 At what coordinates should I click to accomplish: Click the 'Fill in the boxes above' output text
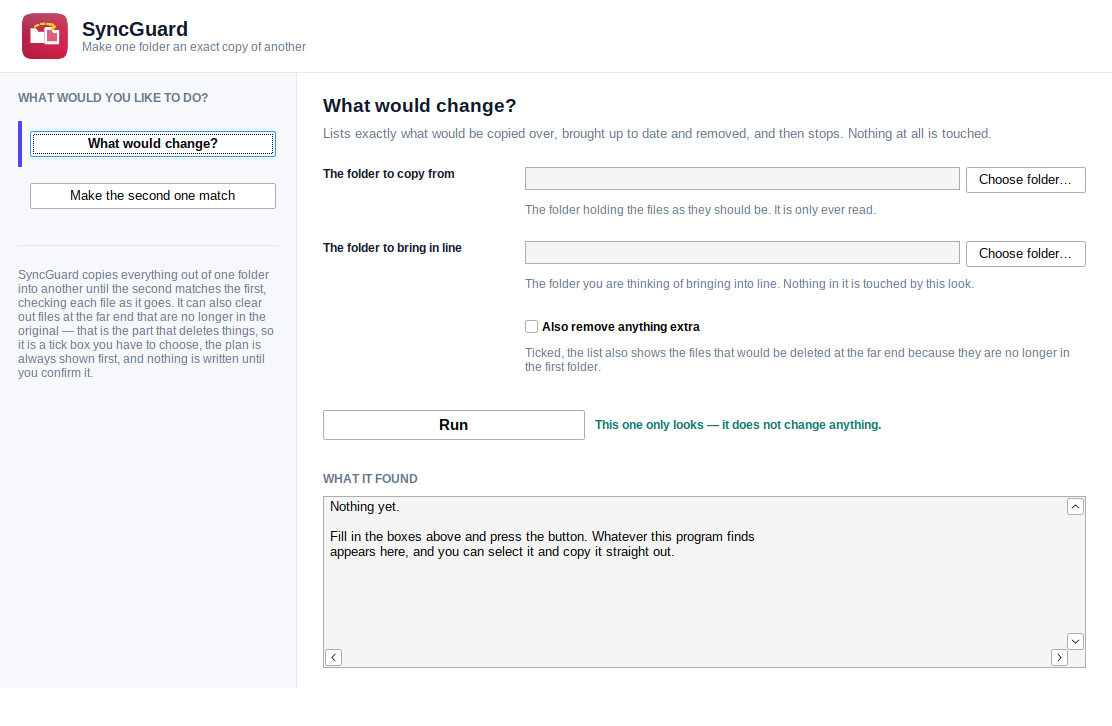click(542, 544)
